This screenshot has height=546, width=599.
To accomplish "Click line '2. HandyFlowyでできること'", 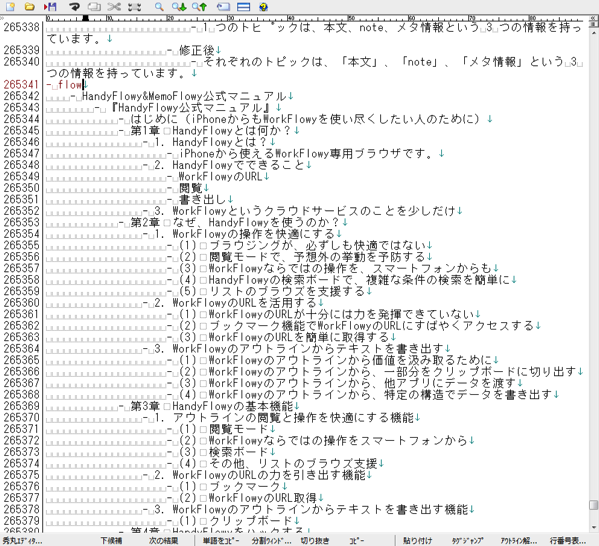I will (229, 165).
